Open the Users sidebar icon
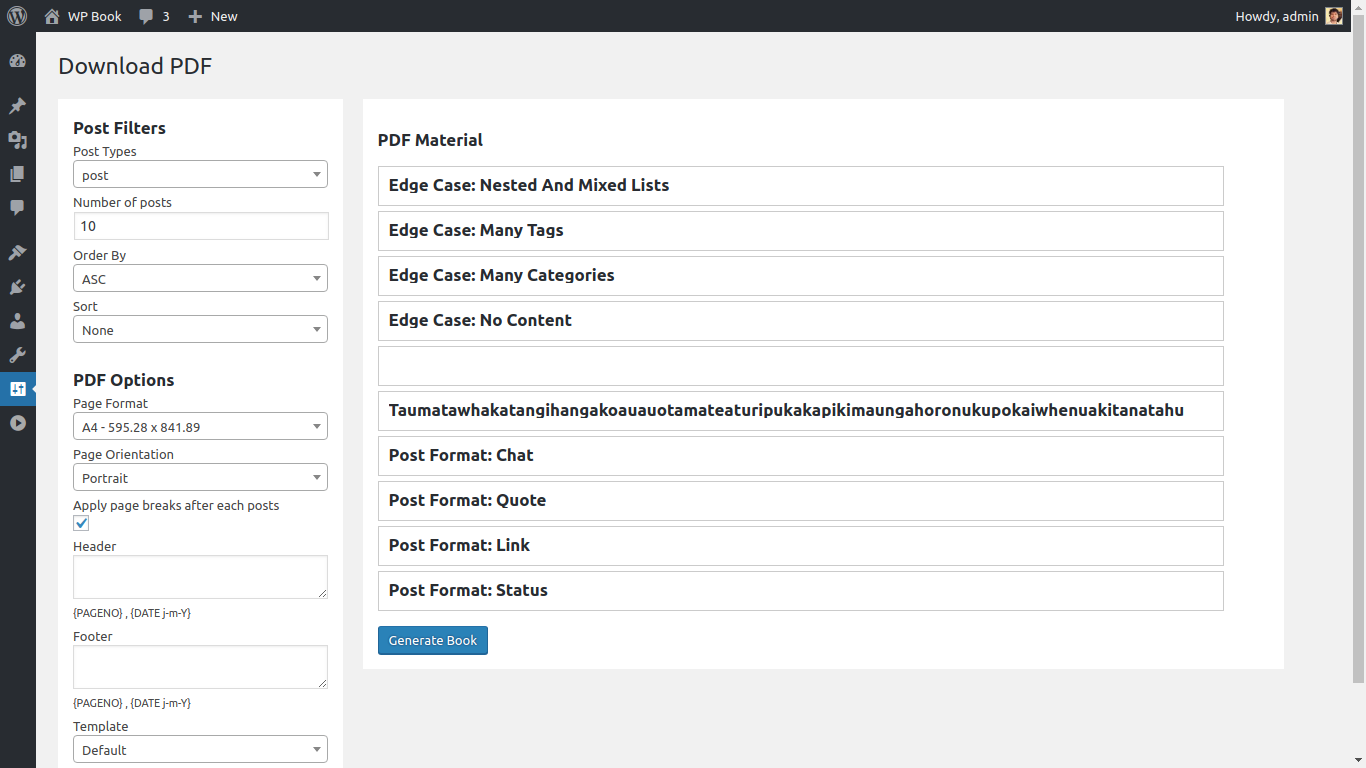The height and width of the screenshot is (768, 1366). coord(17,321)
